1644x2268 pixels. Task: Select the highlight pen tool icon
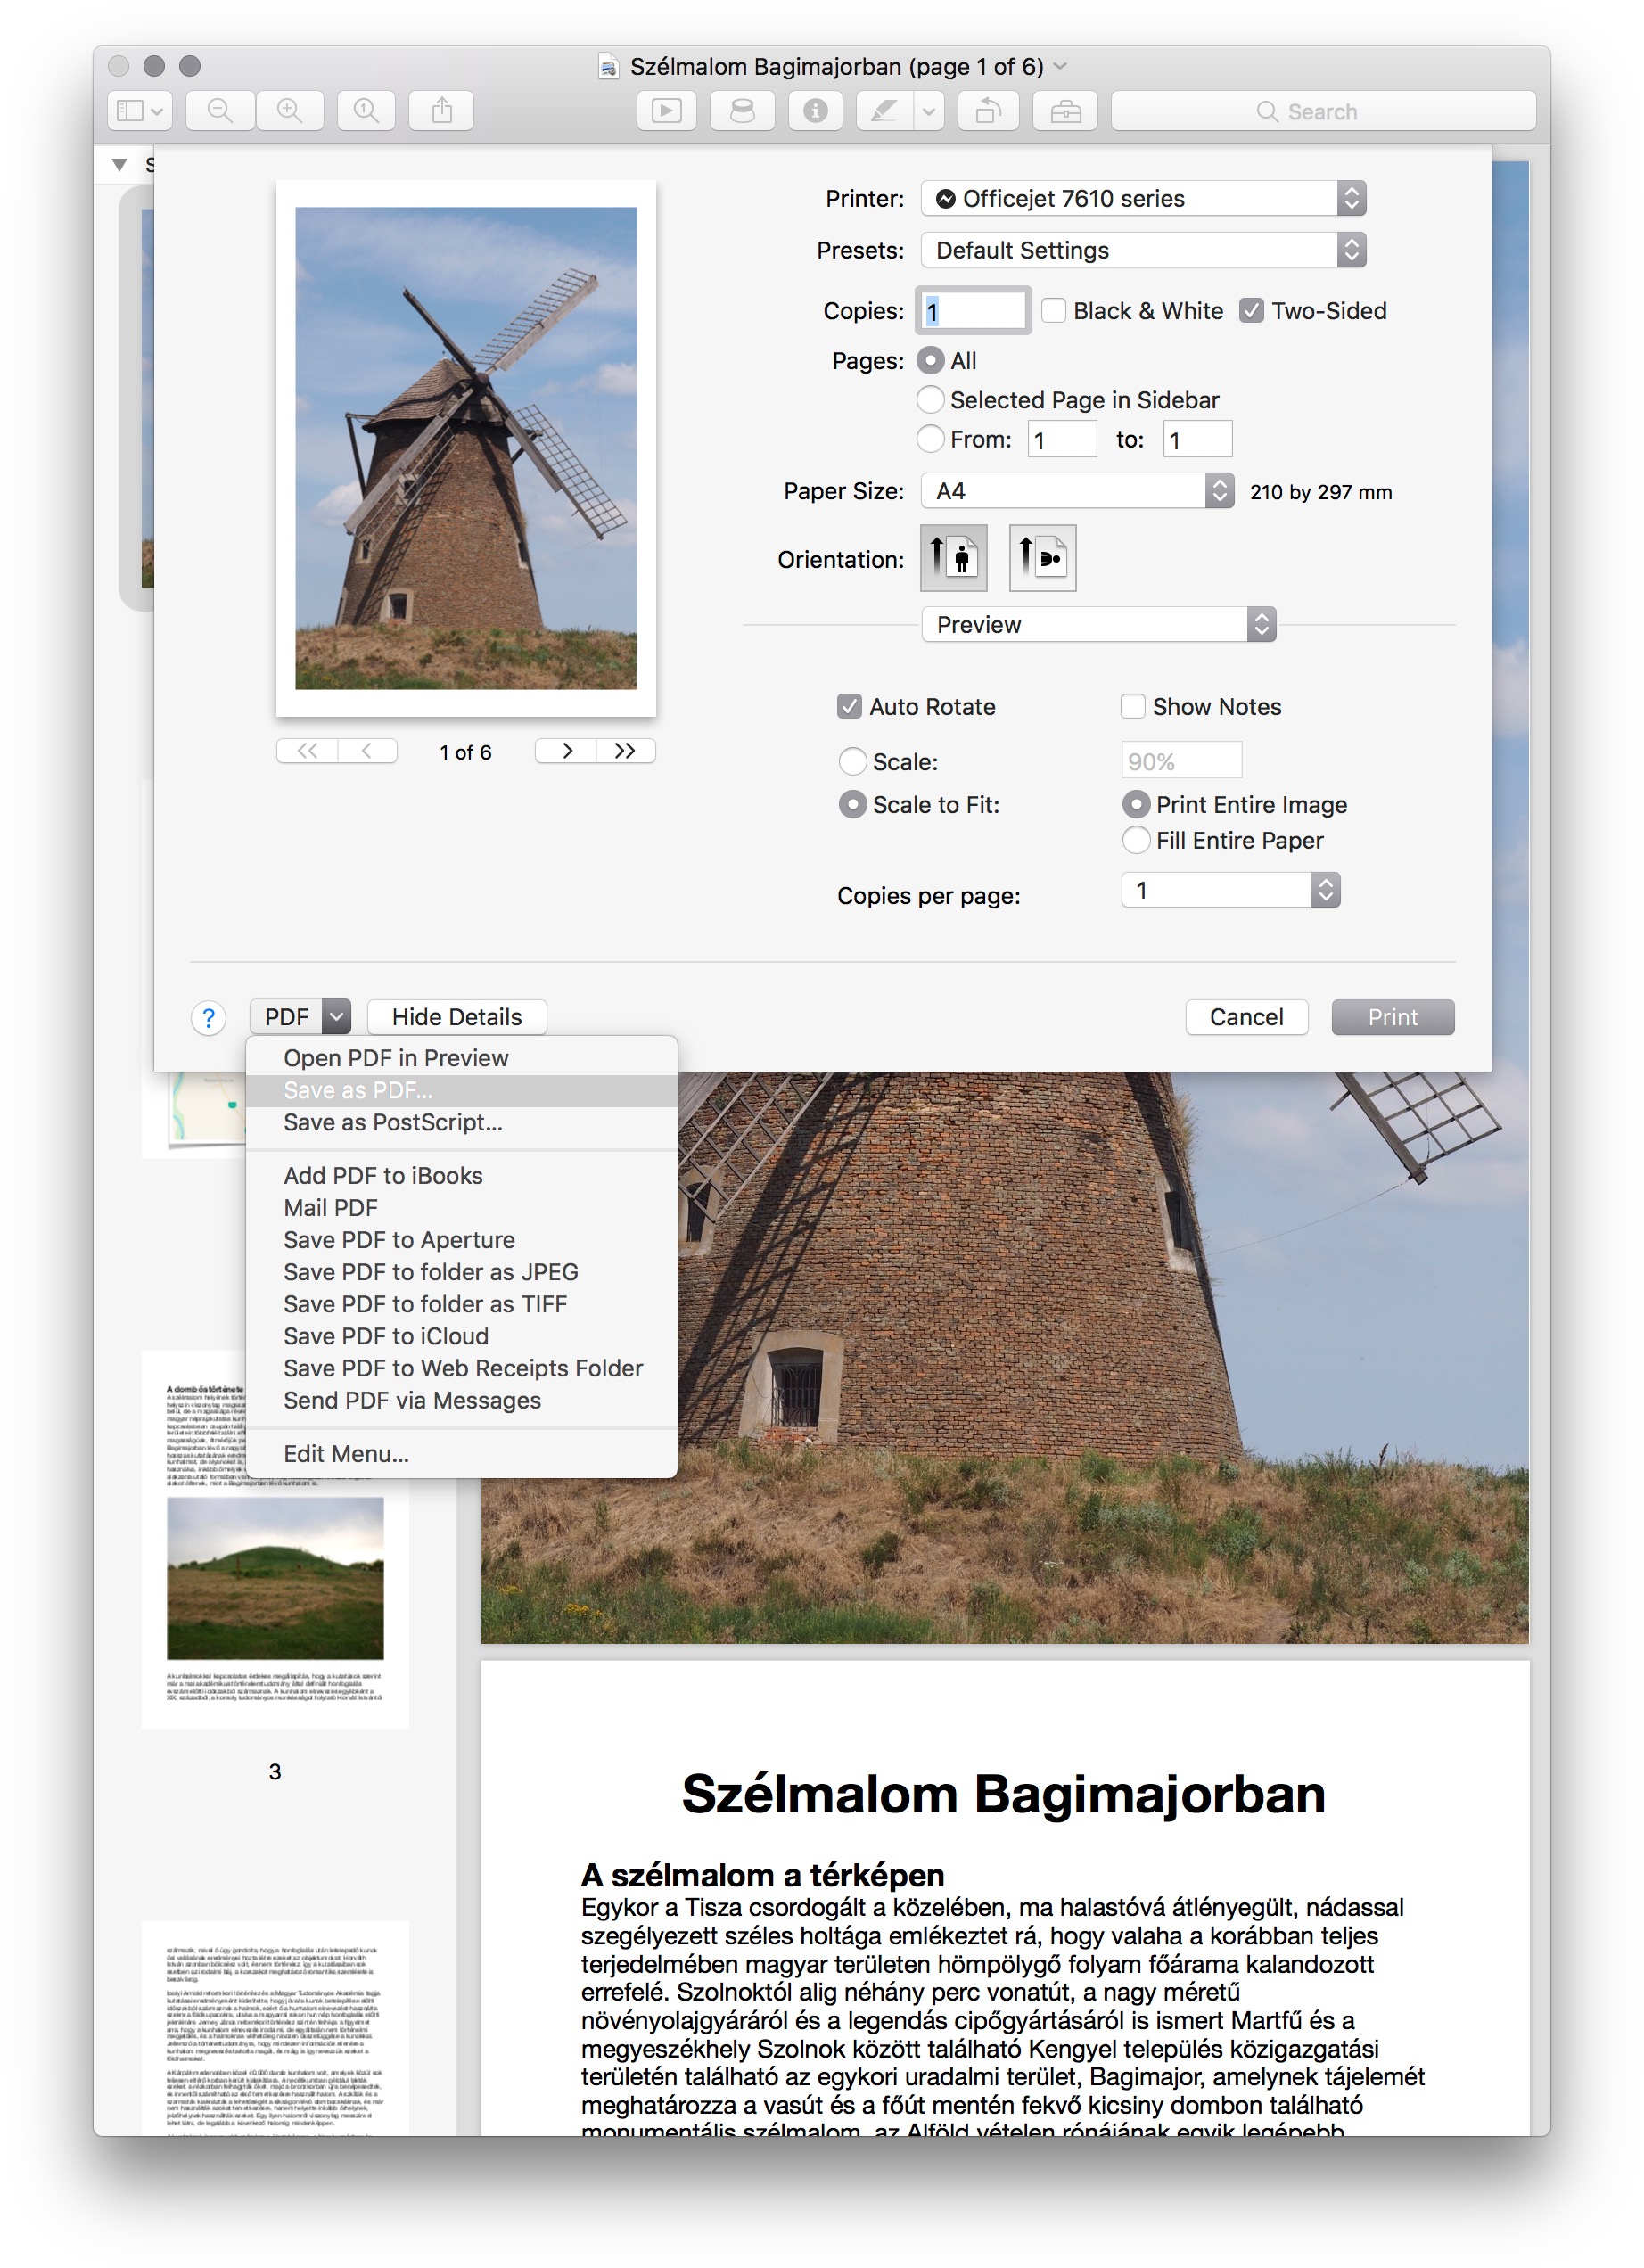tap(885, 111)
